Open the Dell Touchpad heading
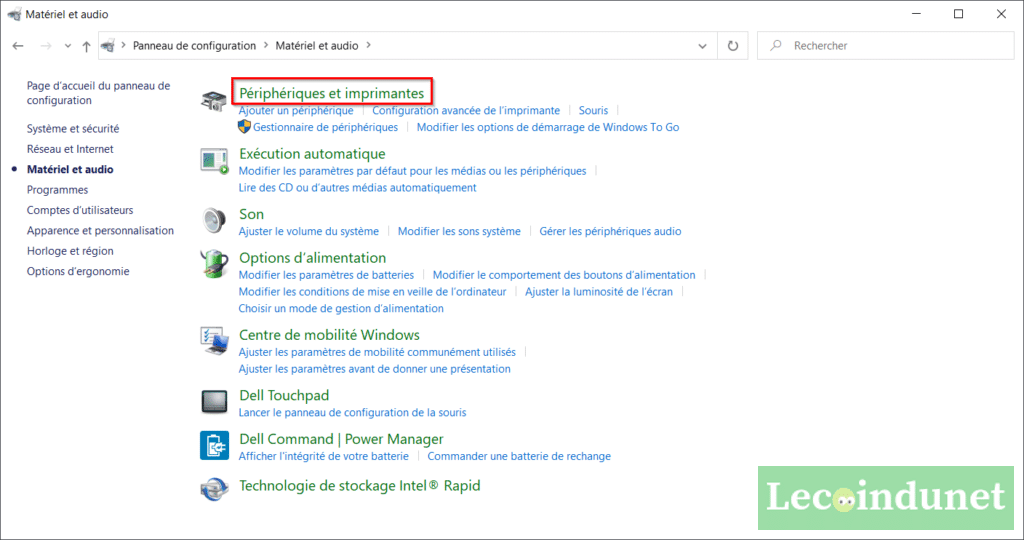This screenshot has height=540, width=1024. [284, 395]
